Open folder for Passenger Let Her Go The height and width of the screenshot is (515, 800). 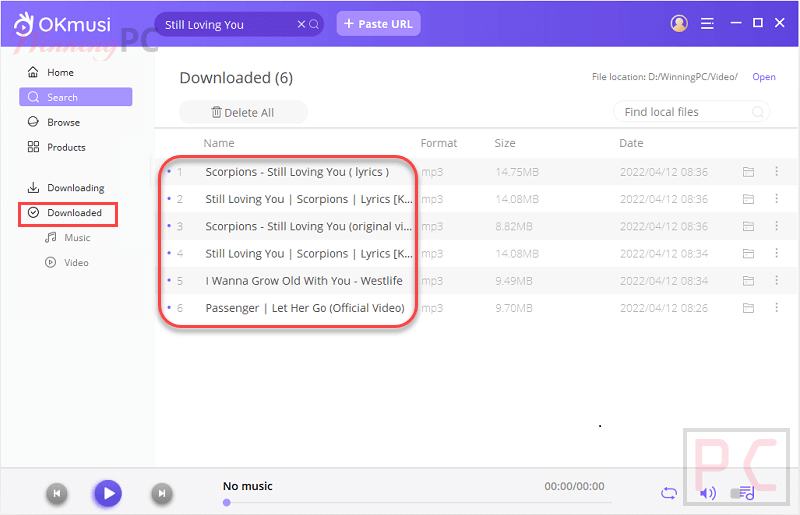click(748, 308)
